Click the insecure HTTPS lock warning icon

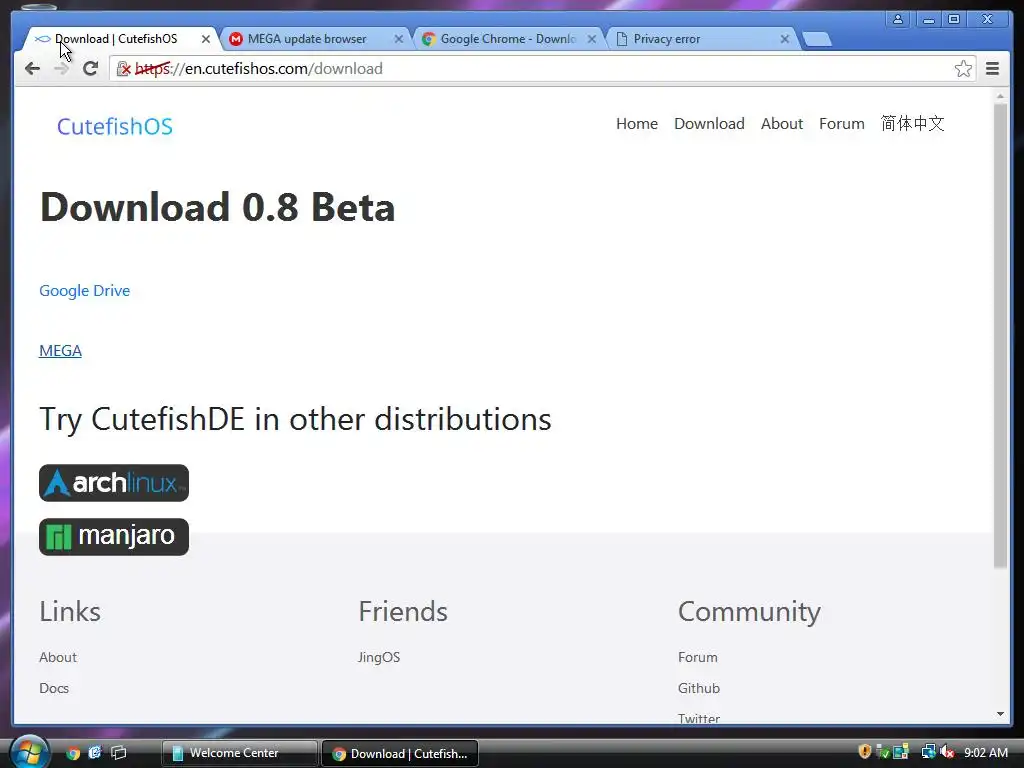(x=123, y=69)
